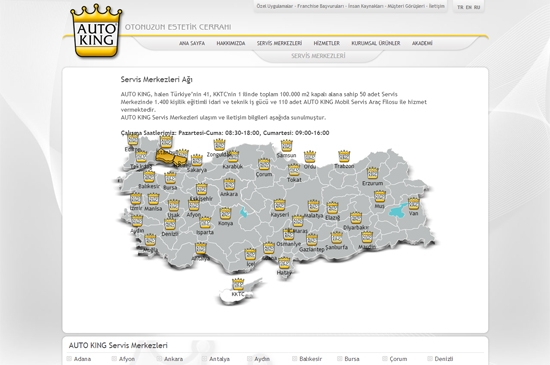Image resolution: width=550 pixels, height=365 pixels.
Task: Tick the Antalya checkbox in list
Action: pos(204,358)
